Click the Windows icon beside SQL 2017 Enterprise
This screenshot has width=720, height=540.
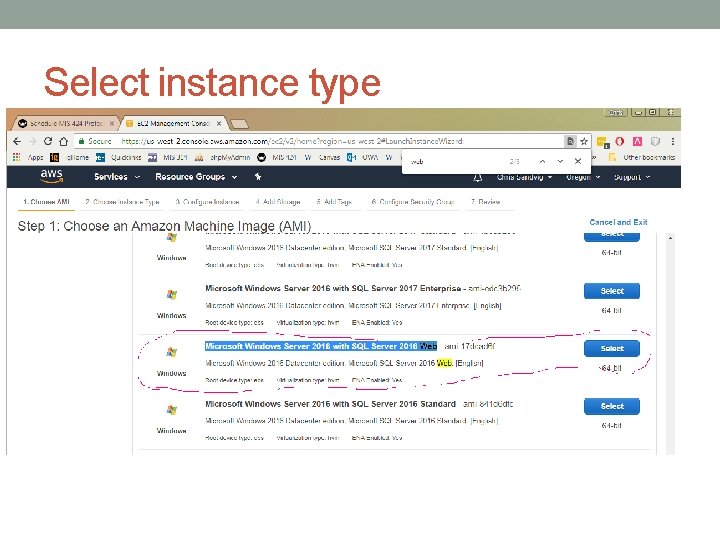tap(172, 295)
